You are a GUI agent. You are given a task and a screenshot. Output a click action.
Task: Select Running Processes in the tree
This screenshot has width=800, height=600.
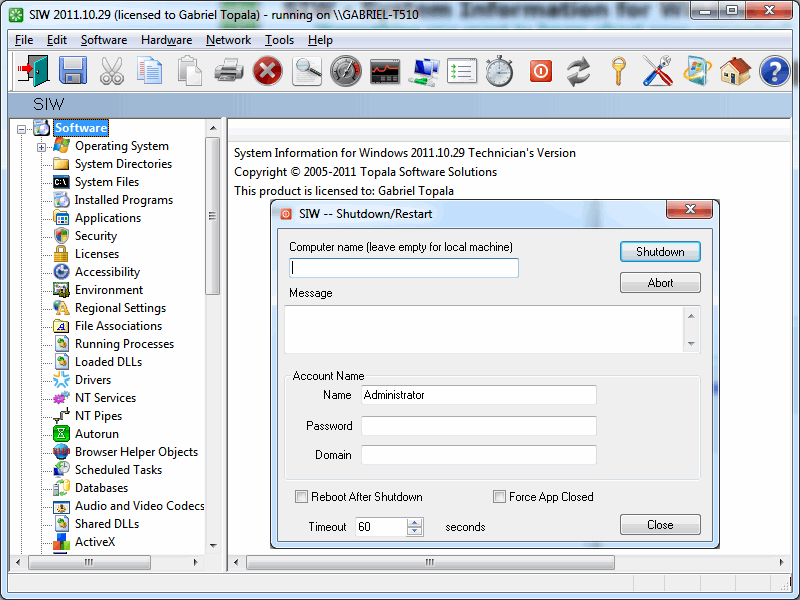(x=124, y=344)
